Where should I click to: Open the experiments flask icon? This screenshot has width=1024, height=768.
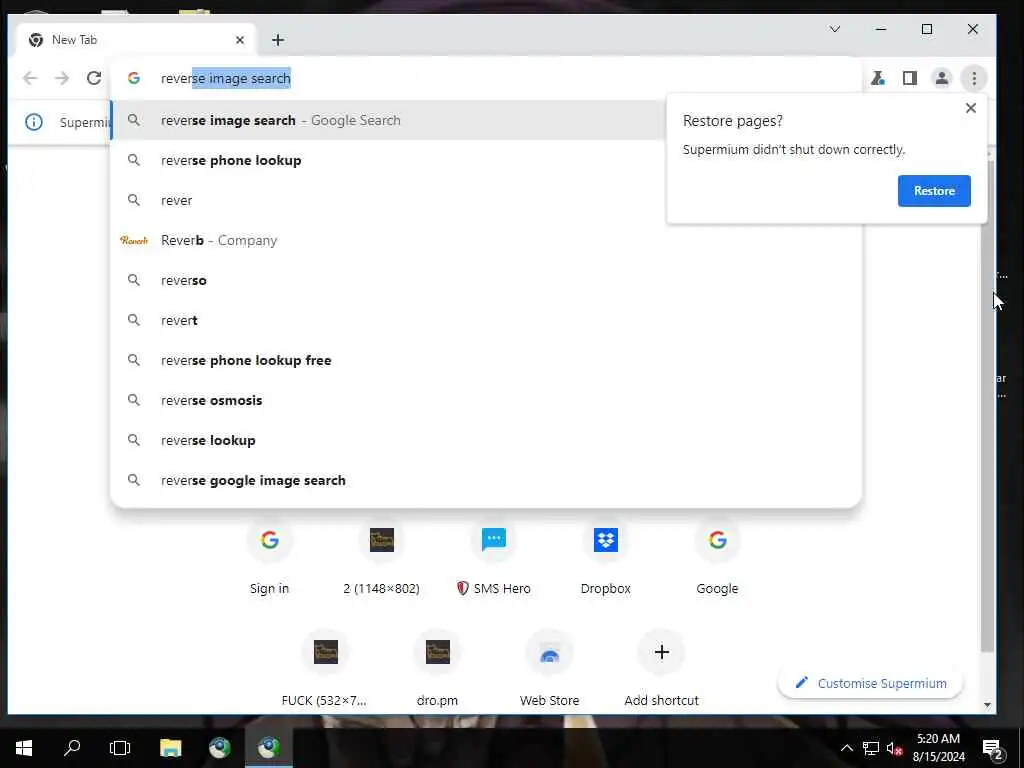(878, 78)
